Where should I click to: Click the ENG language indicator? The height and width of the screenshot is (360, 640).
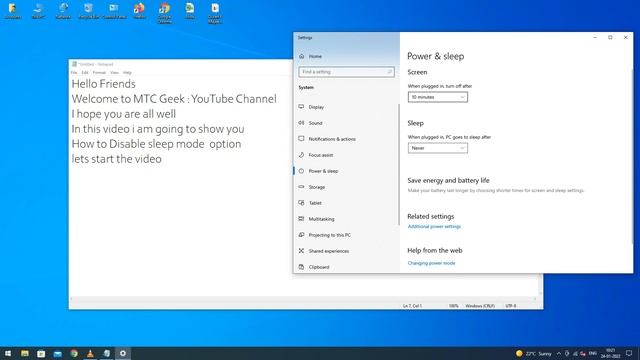tap(593, 353)
